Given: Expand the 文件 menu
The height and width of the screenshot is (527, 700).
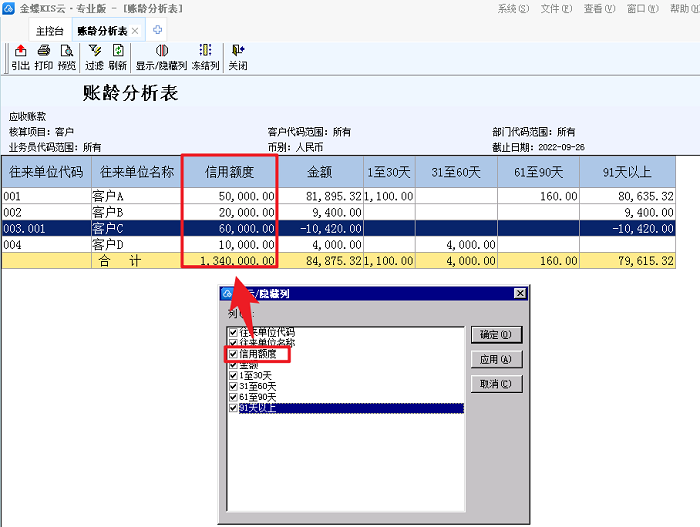Looking at the screenshot, I should point(555,9).
